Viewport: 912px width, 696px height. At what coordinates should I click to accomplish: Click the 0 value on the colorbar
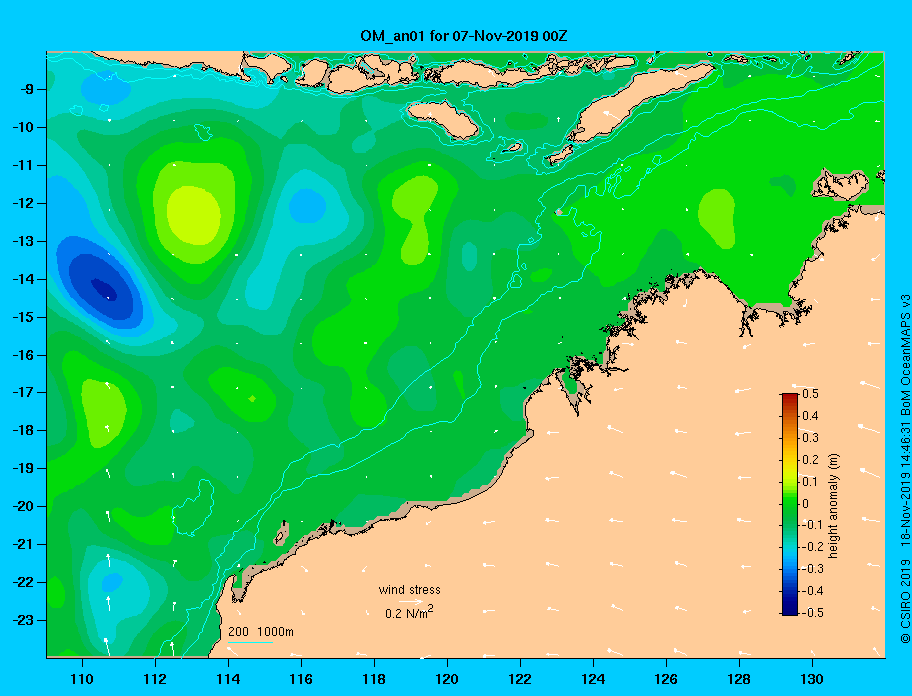(806, 503)
